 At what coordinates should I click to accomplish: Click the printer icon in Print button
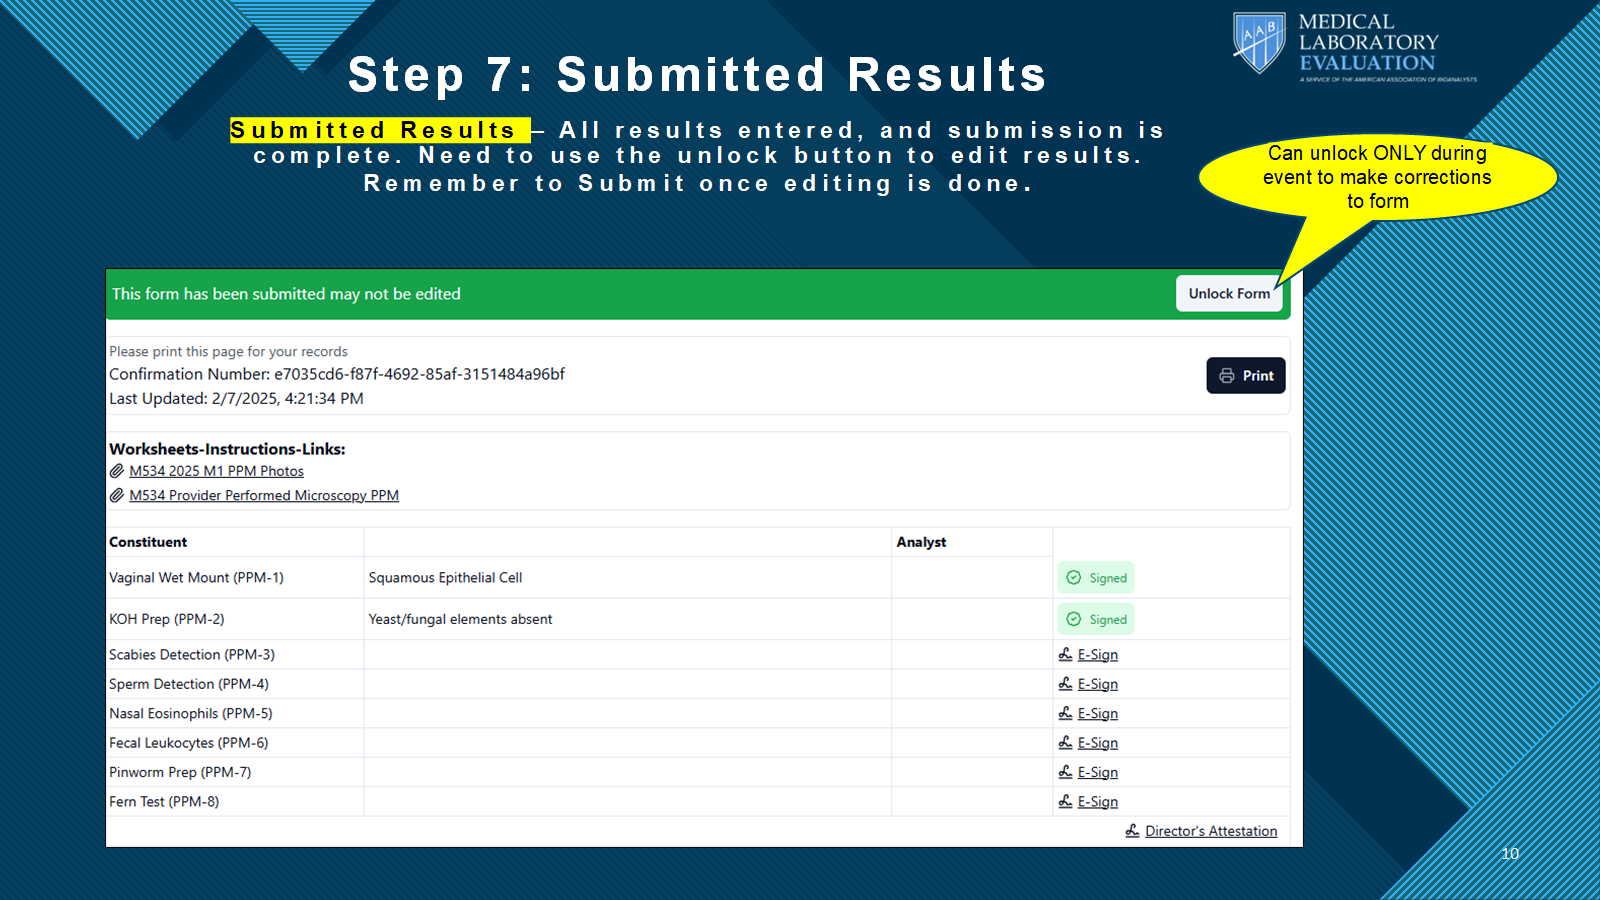1226,376
